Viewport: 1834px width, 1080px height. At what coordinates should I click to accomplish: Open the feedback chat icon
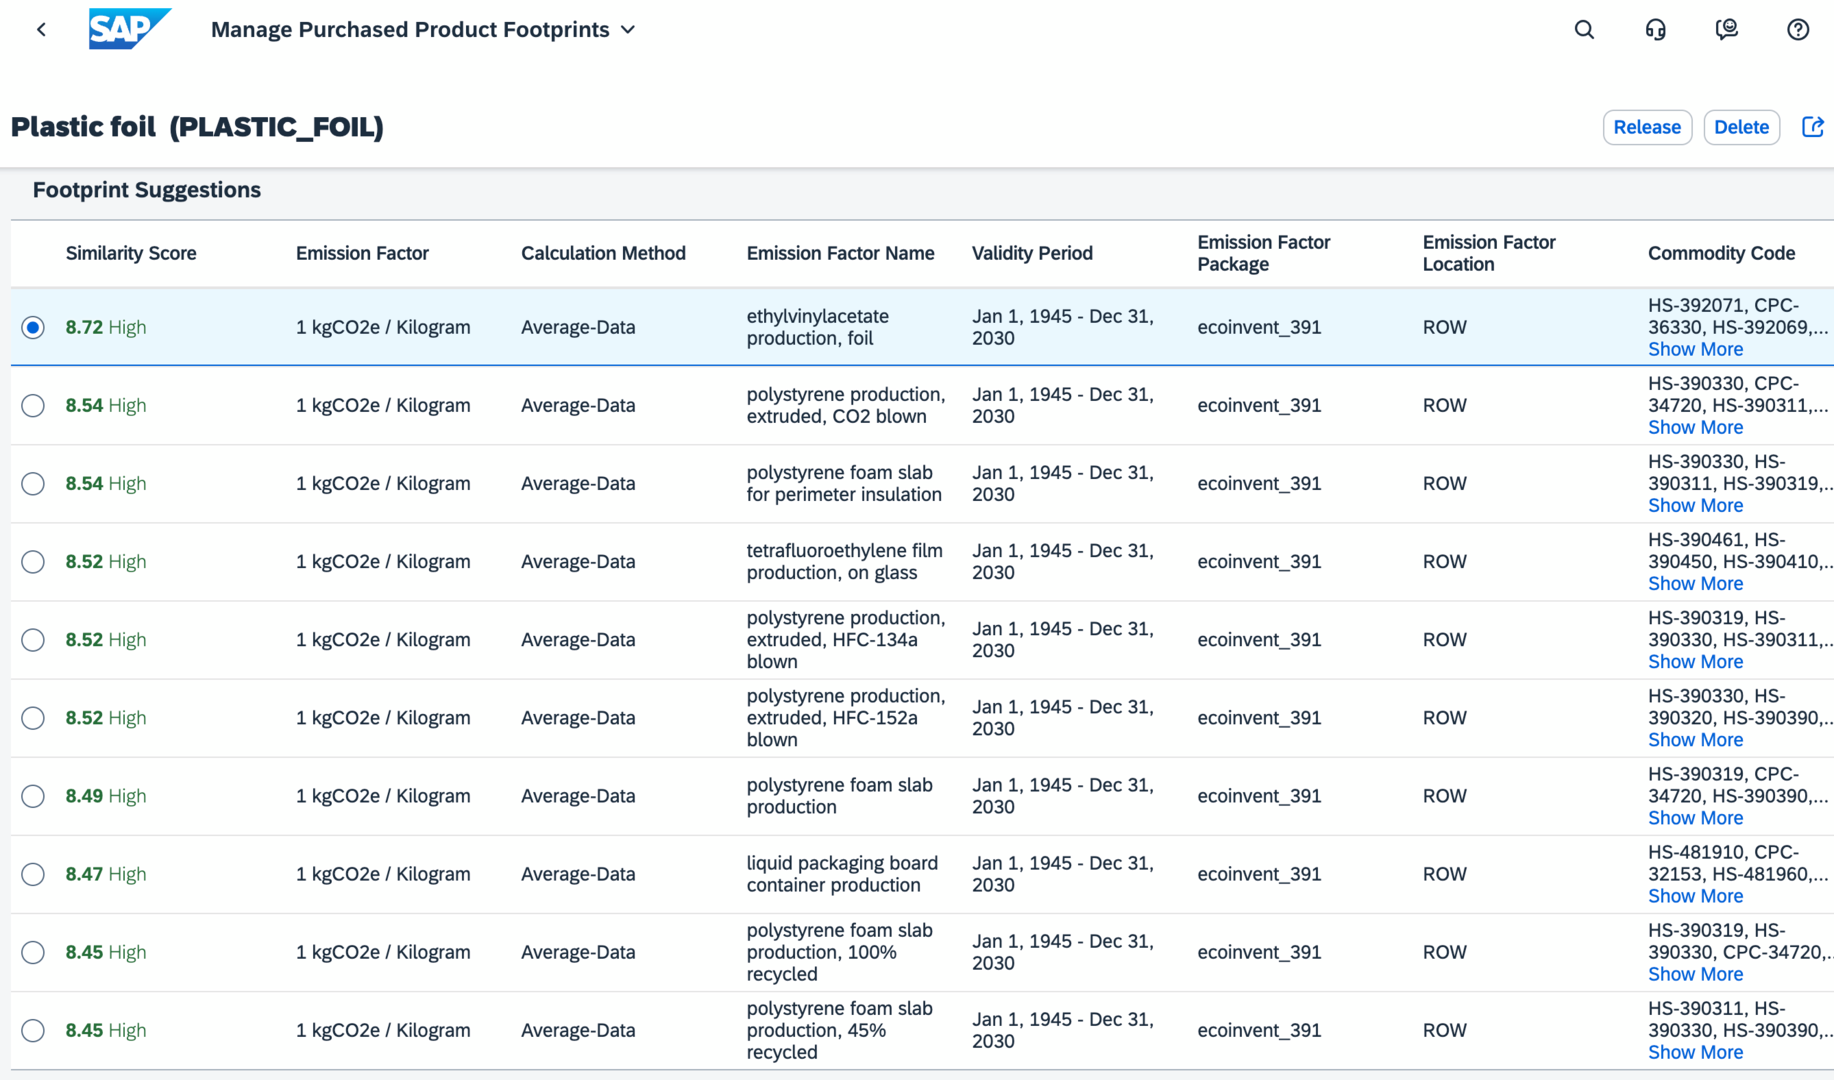pos(1726,30)
